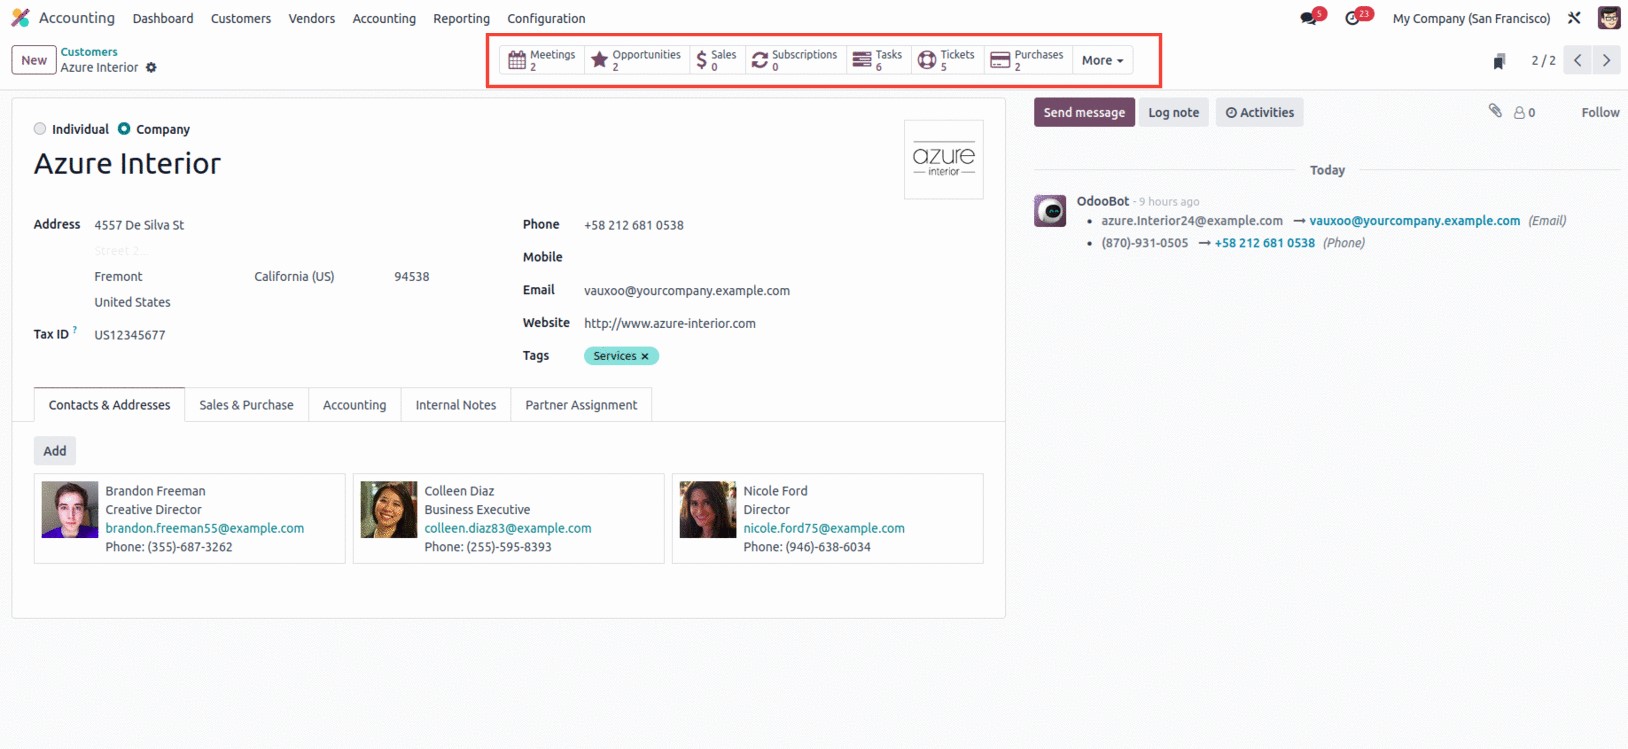Image resolution: width=1628 pixels, height=749 pixels.
Task: Open the Purchases credit card smart button
Action: [x=1027, y=60]
